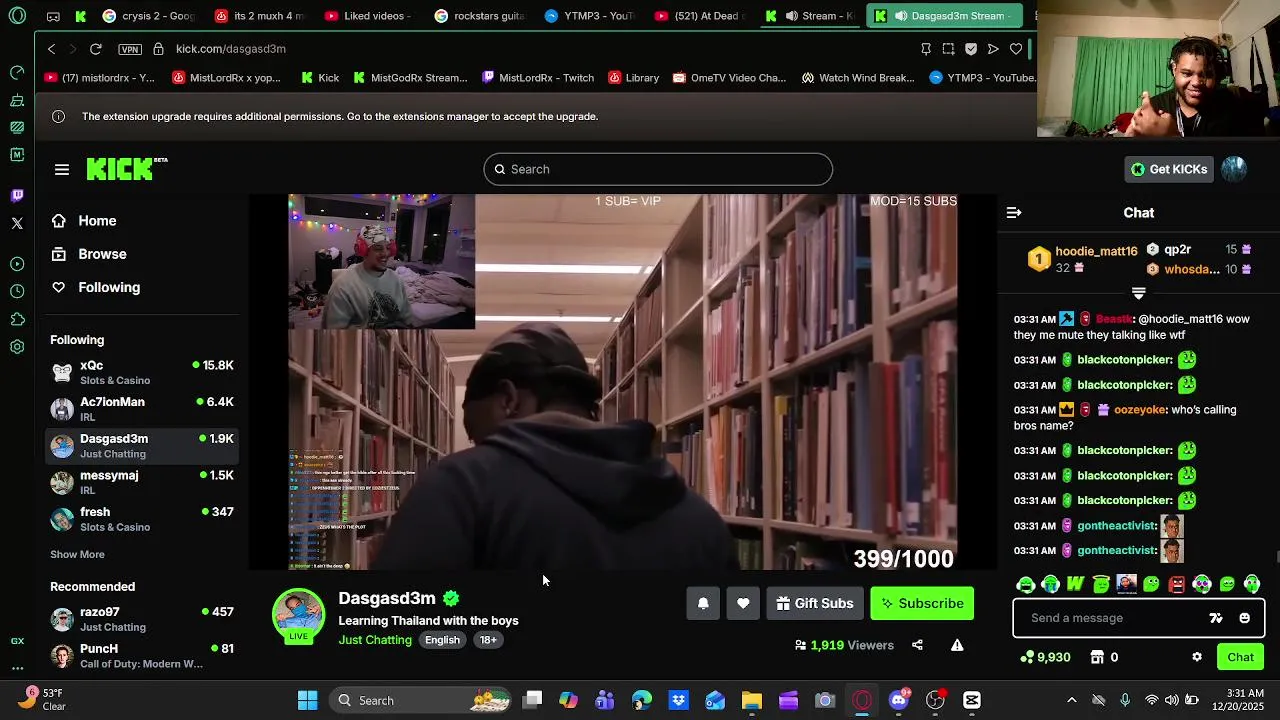Screen dimensions: 1280x720
Task: Open 'MistLordRx - Twitch' bookmark
Action: point(537,78)
